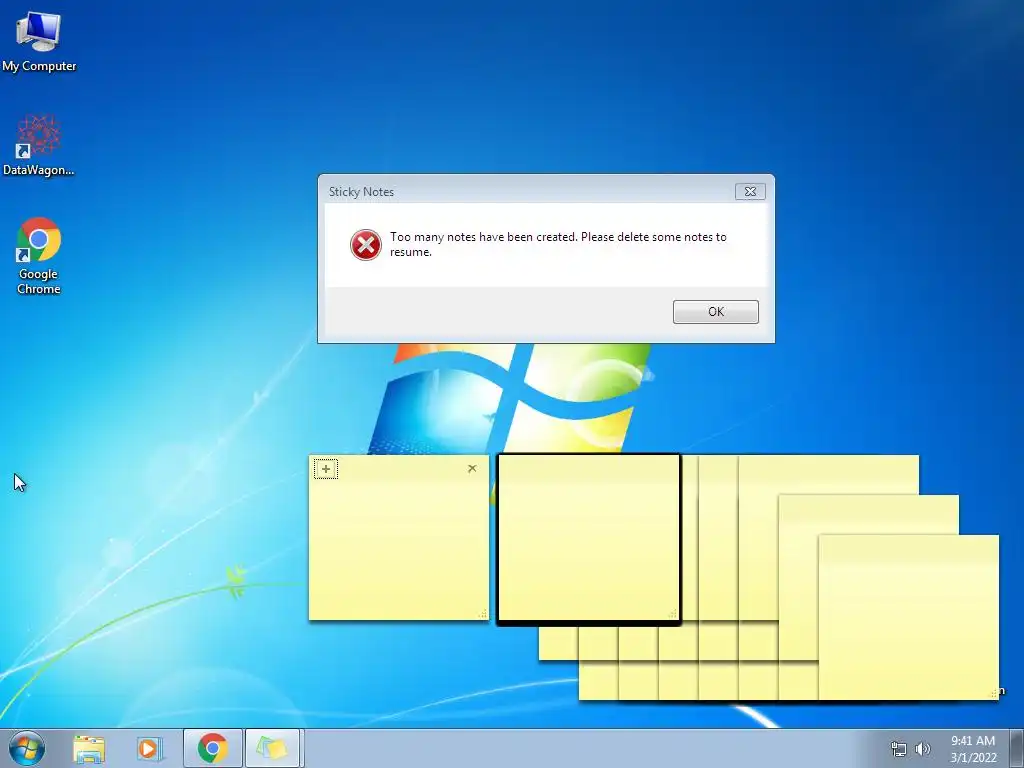Open Windows Media Player from the taskbar

click(x=149, y=748)
